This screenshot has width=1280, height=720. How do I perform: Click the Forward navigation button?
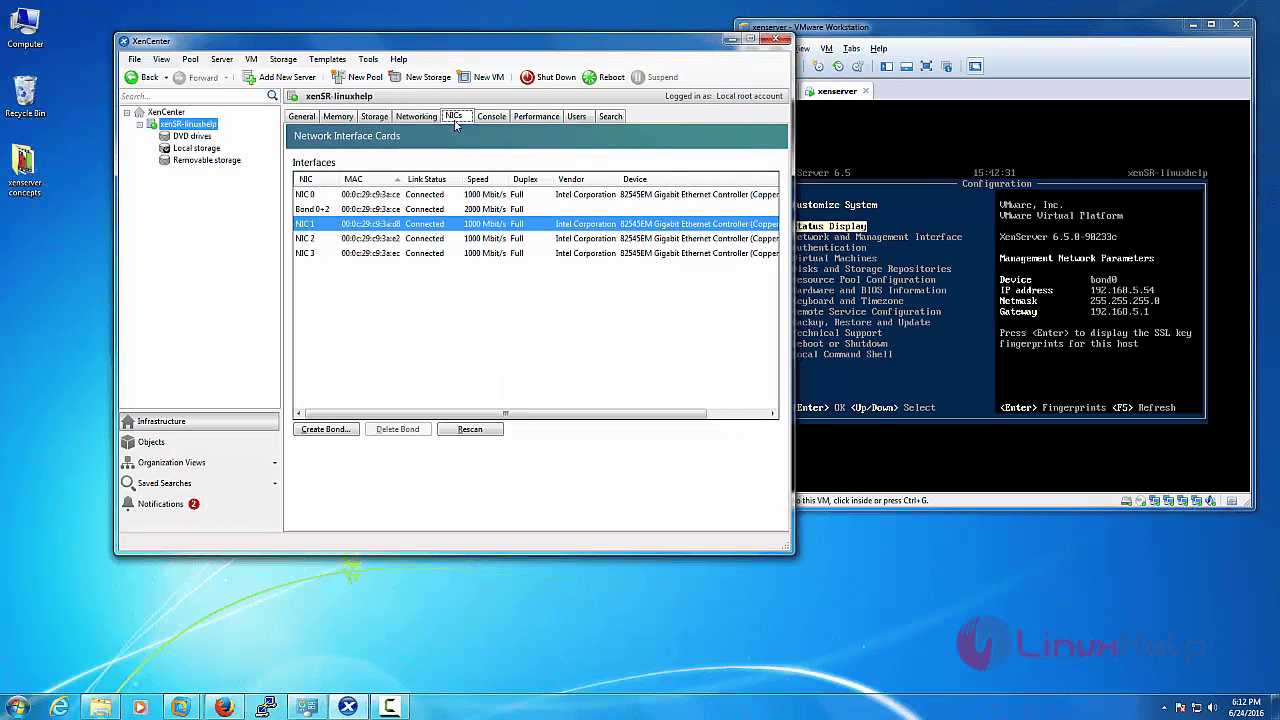(195, 77)
